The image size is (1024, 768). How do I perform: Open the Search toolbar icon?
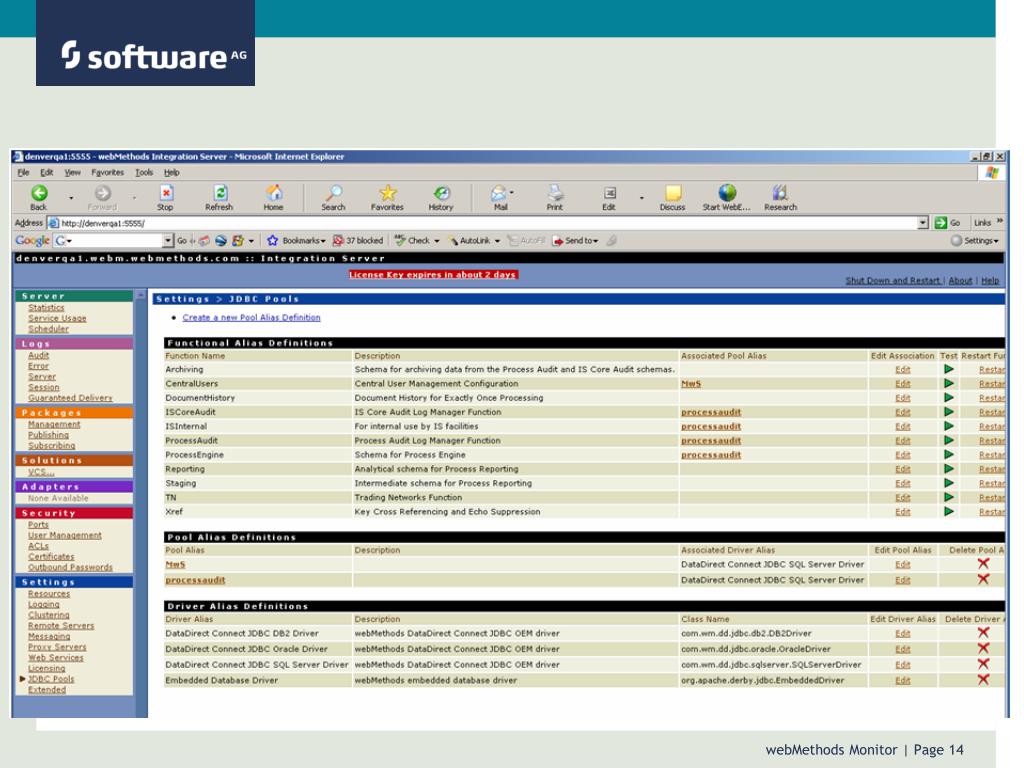(x=334, y=193)
